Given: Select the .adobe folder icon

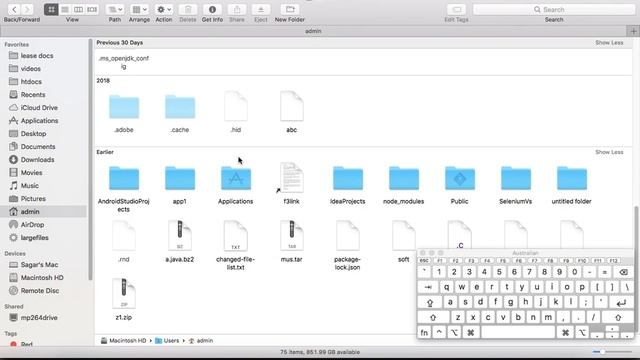Looking at the screenshot, I should click(x=124, y=107).
